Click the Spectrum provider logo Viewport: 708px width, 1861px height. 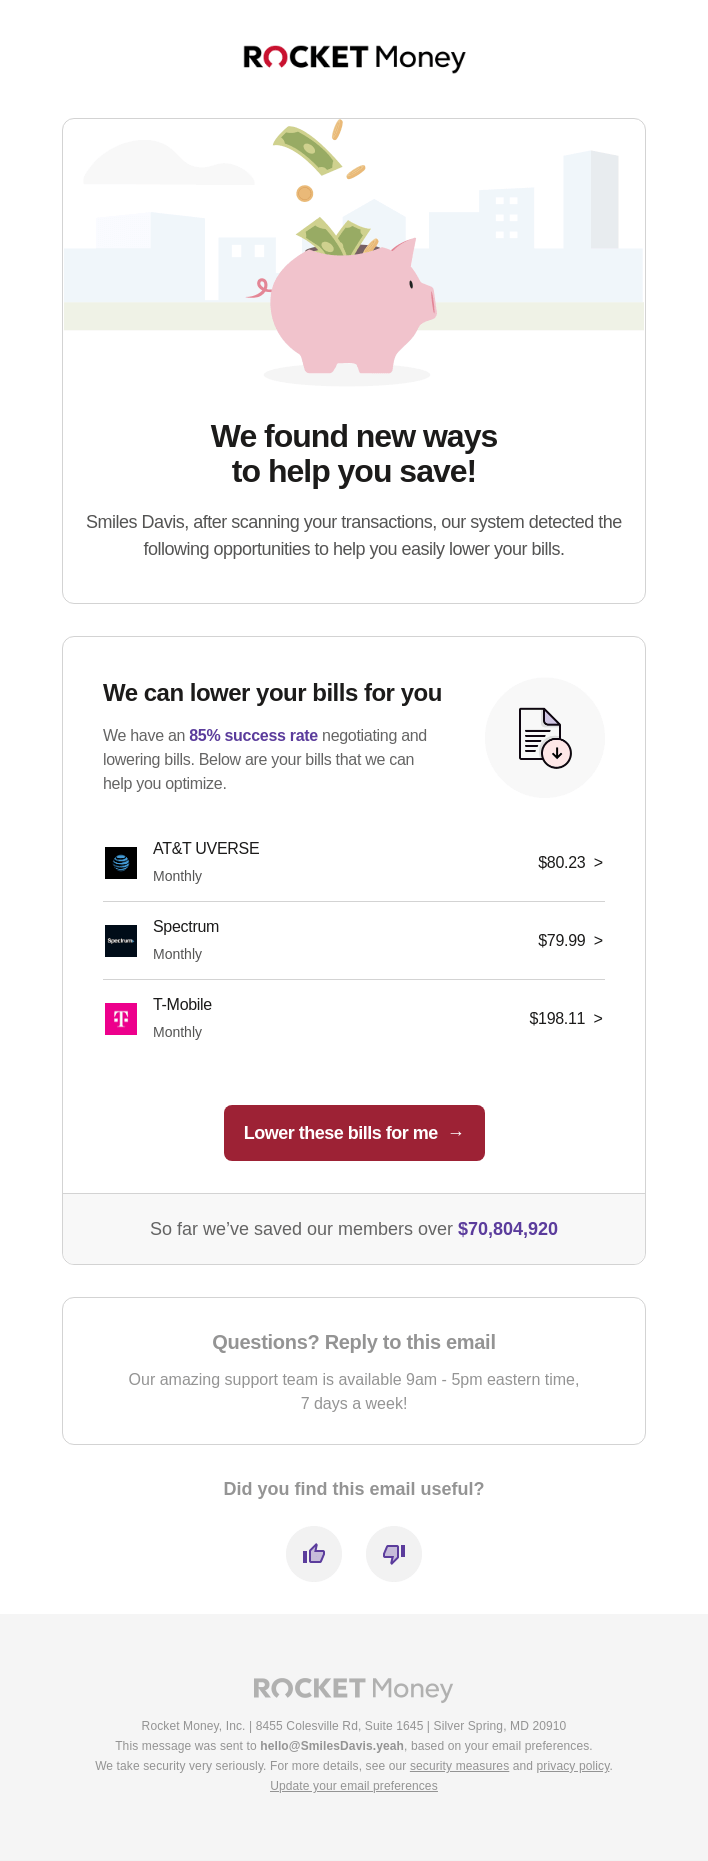click(120, 940)
